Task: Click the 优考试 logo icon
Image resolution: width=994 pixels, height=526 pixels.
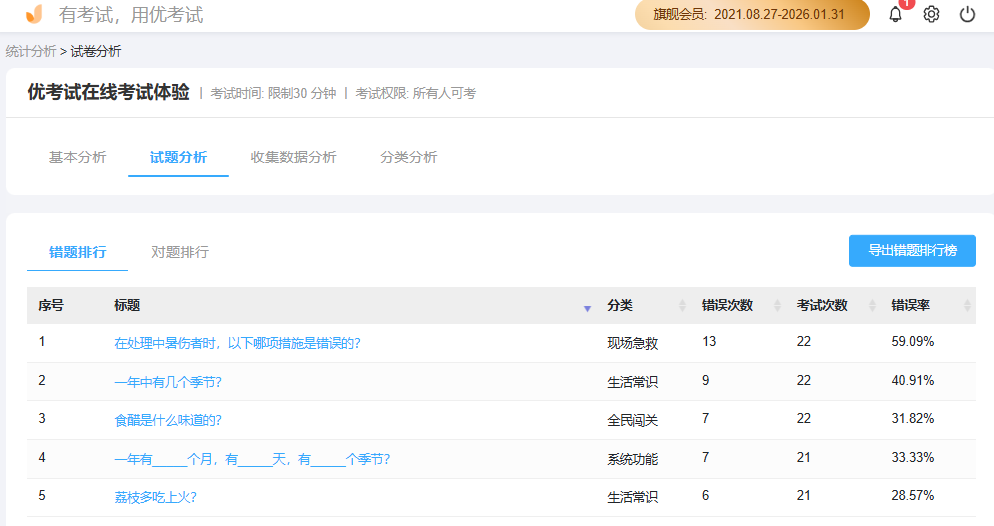Action: (34, 14)
